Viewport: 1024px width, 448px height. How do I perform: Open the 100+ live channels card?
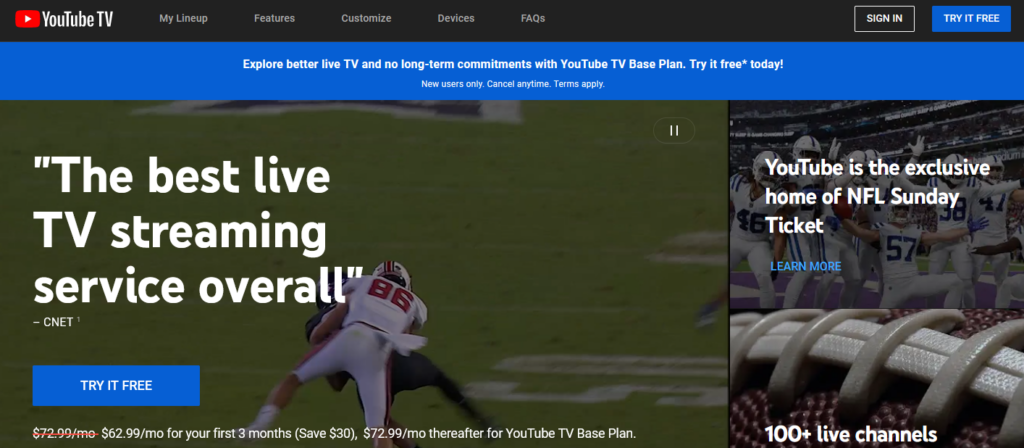coord(850,434)
